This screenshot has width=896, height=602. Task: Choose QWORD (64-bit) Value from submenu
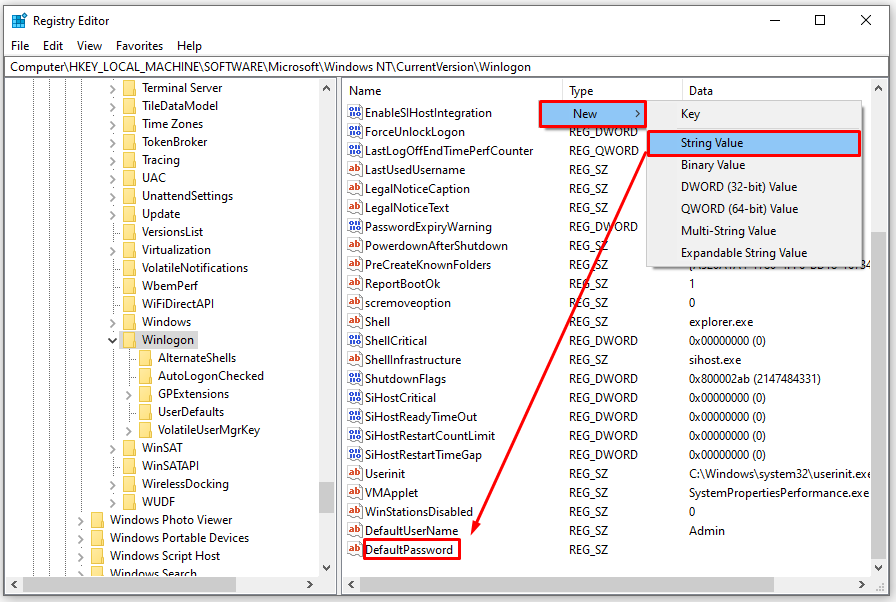754,208
